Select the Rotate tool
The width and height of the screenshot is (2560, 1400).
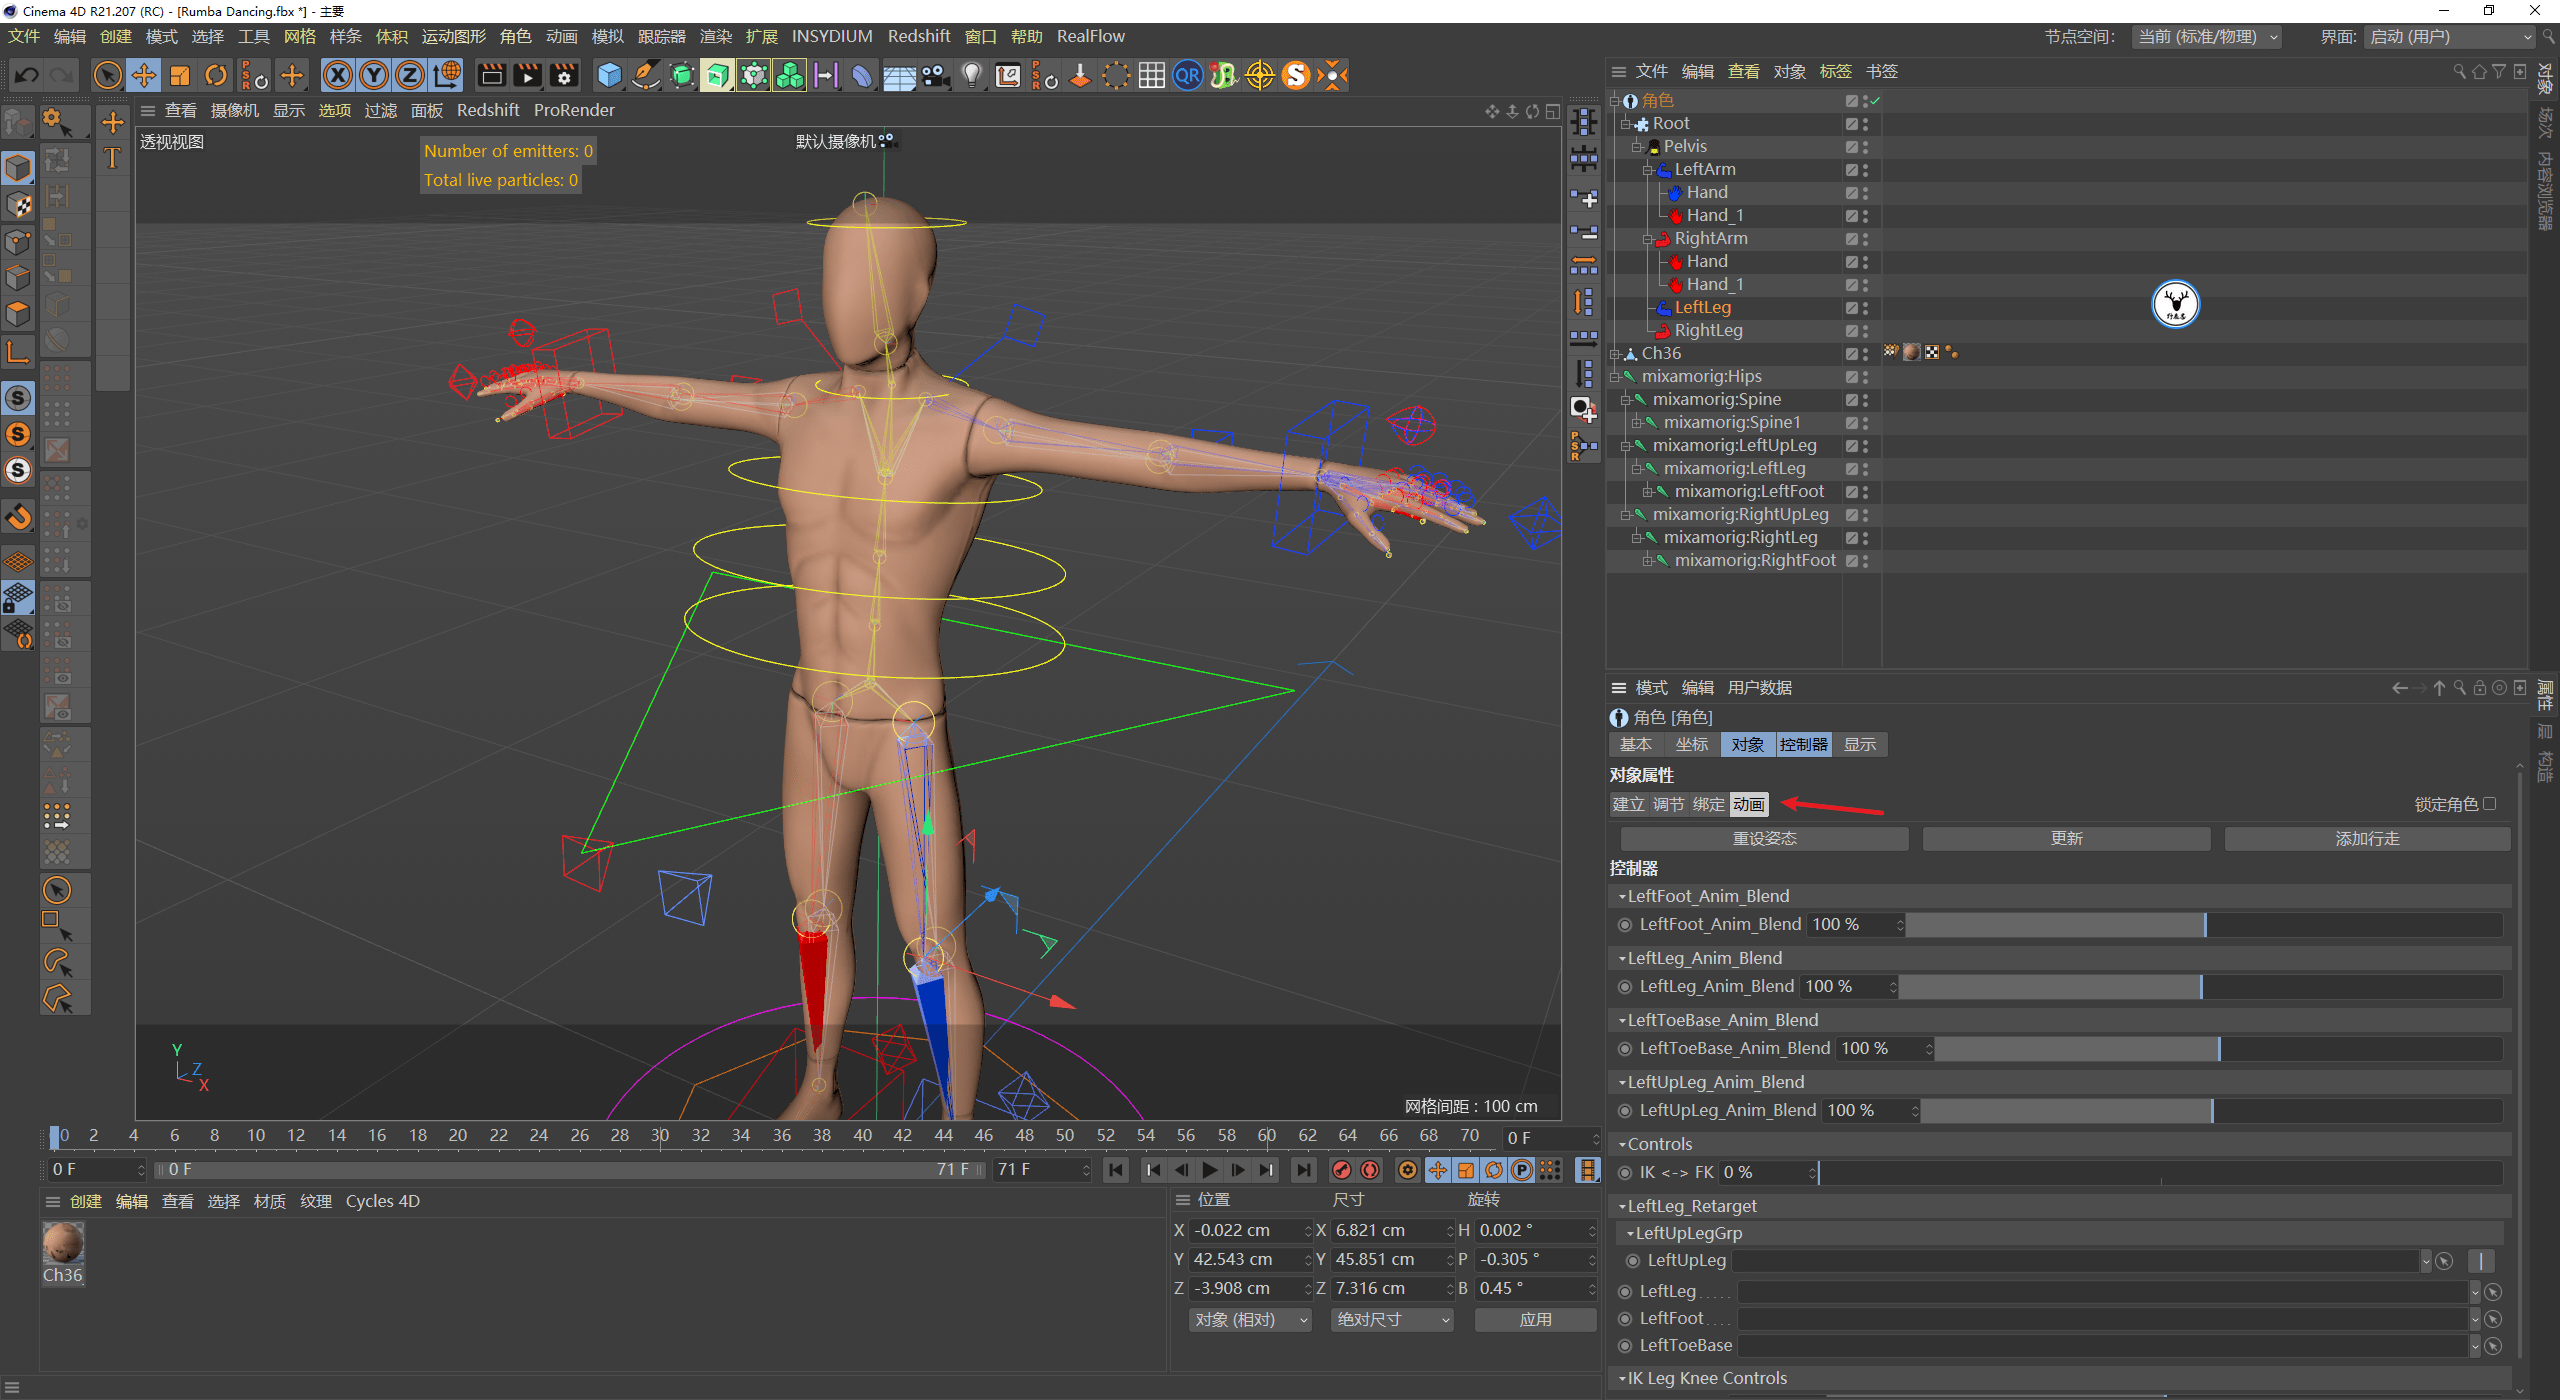pyautogui.click(x=216, y=75)
